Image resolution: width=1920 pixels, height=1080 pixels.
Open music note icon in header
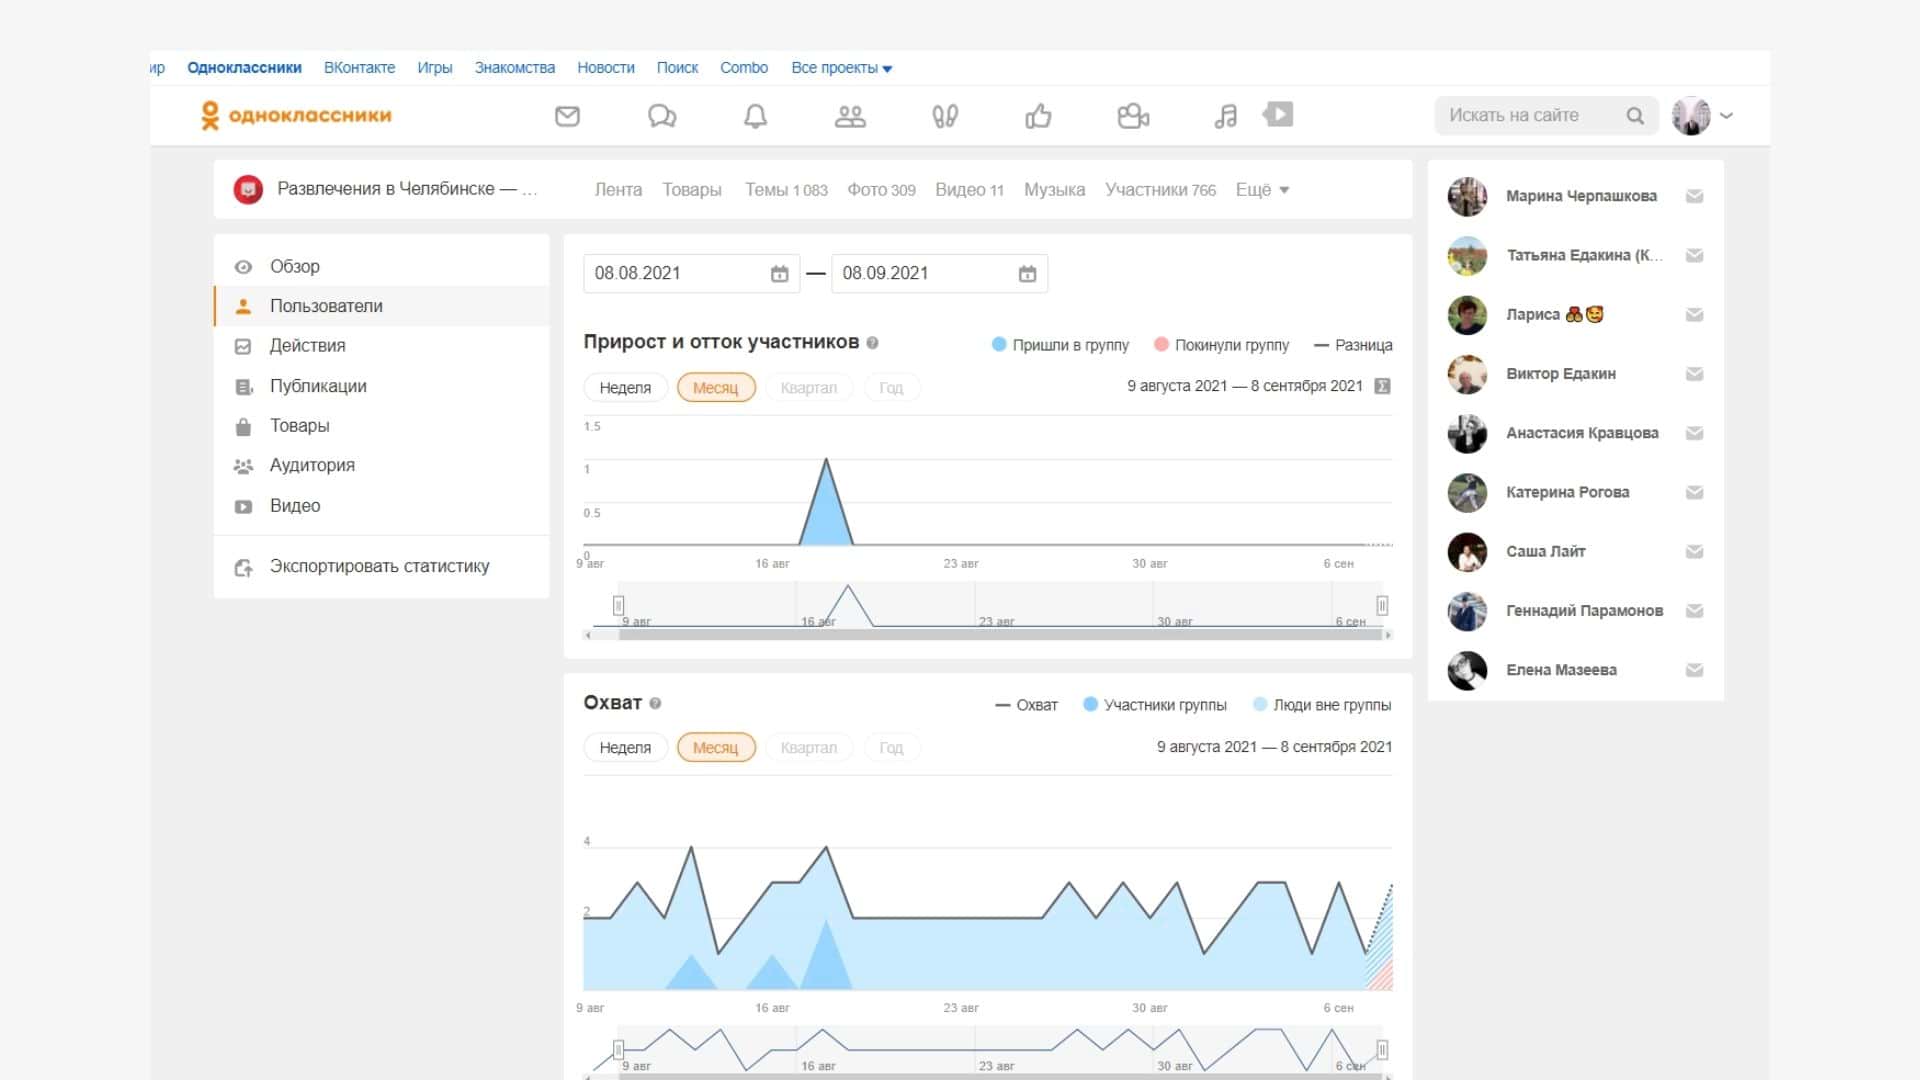click(1225, 116)
